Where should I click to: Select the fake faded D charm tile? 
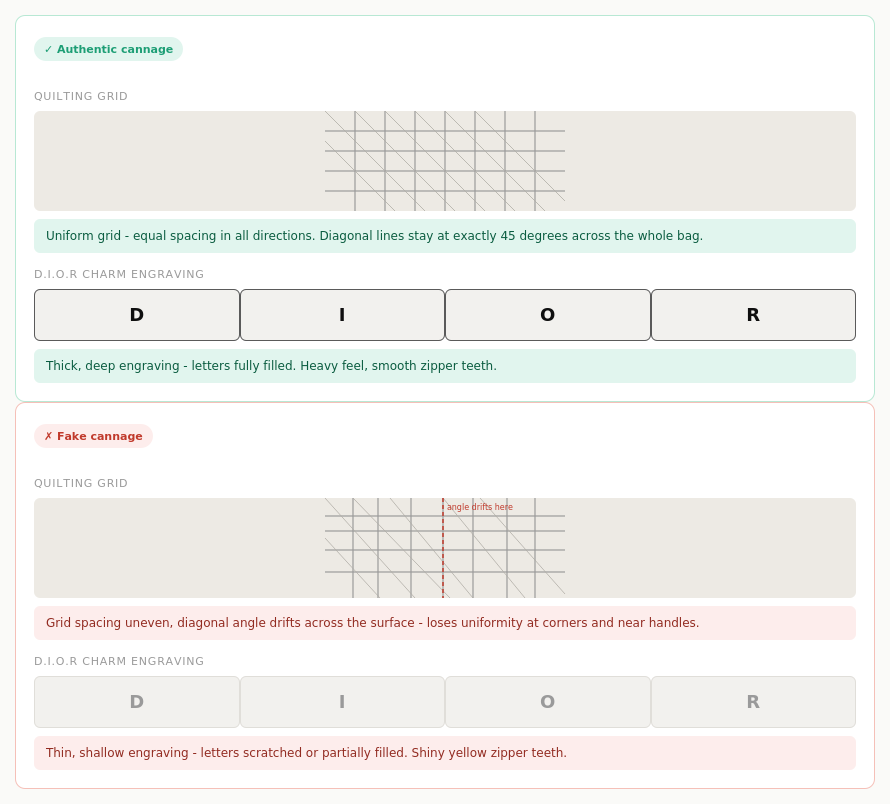point(137,702)
